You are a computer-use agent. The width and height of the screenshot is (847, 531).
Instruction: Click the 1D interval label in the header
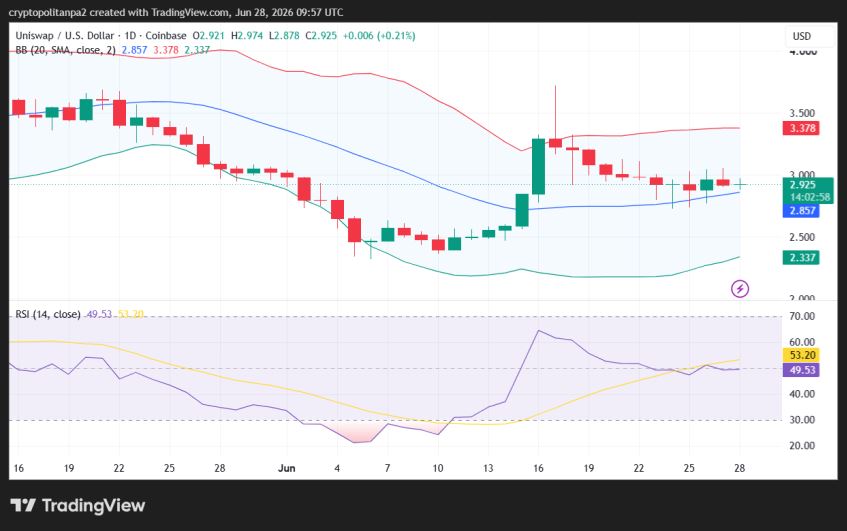coord(130,36)
